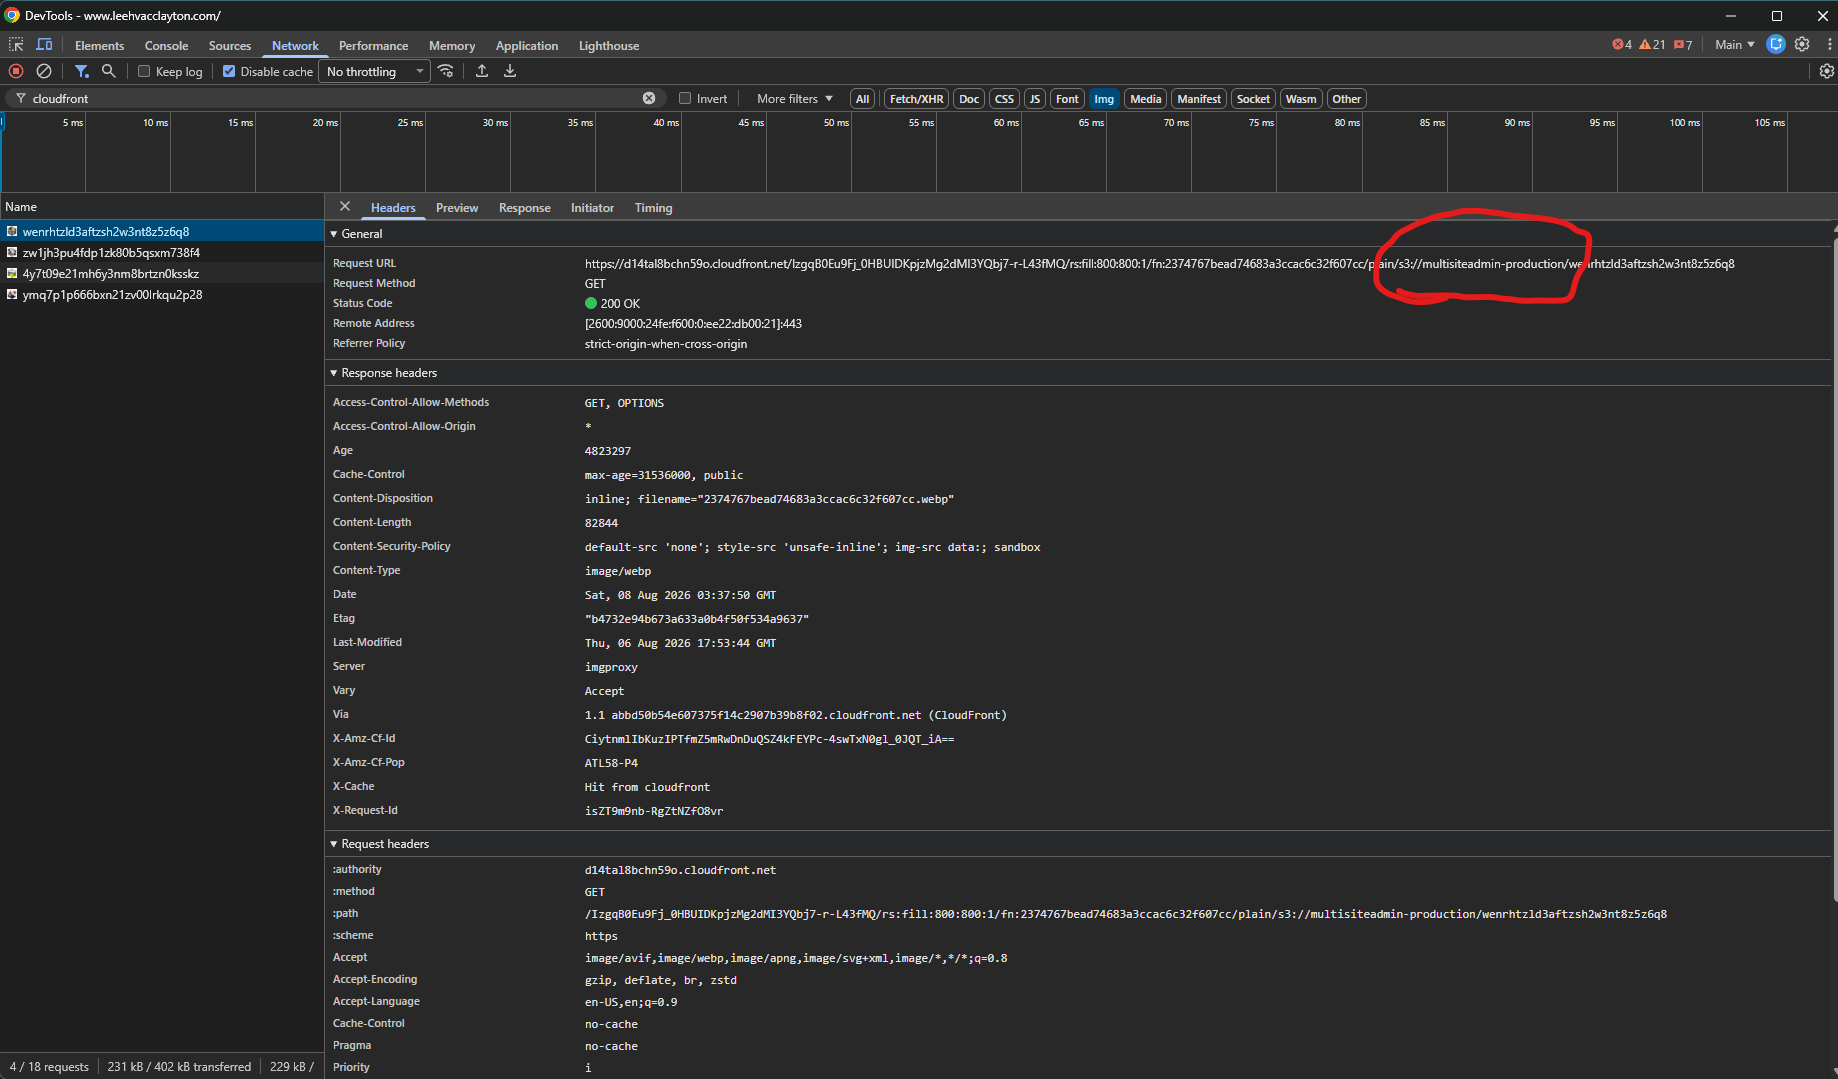Open the More filters dropdown
The height and width of the screenshot is (1079, 1838).
[795, 98]
